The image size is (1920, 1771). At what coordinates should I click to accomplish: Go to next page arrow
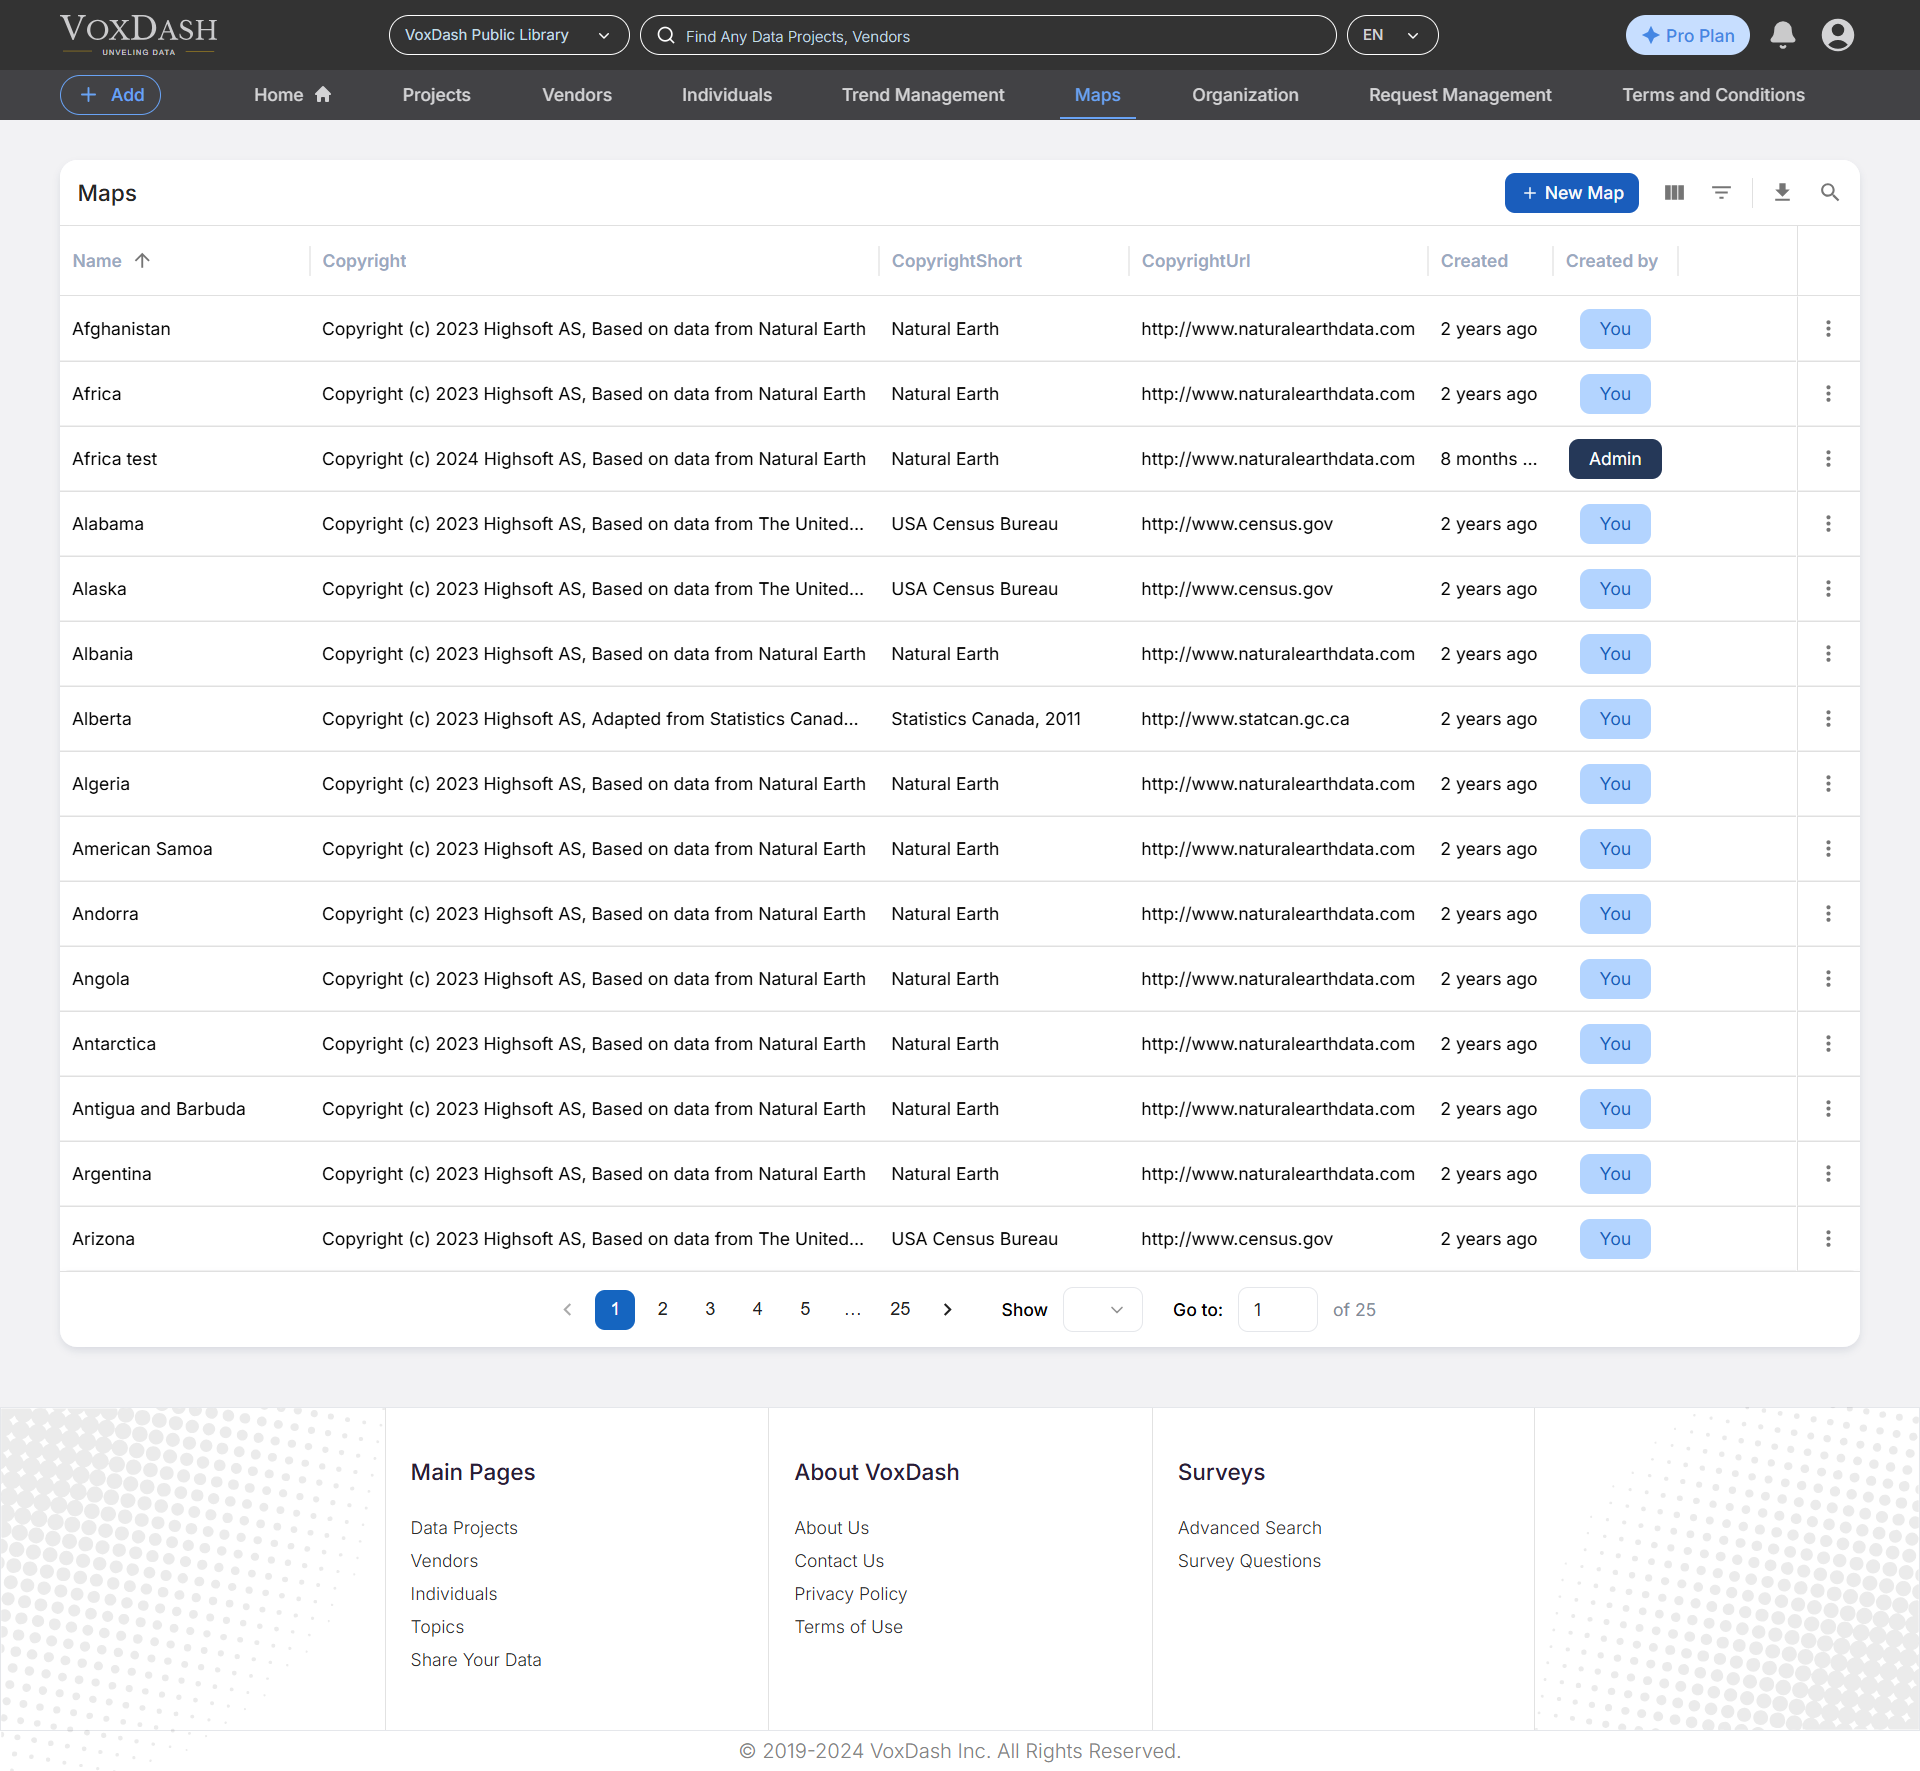click(x=947, y=1309)
